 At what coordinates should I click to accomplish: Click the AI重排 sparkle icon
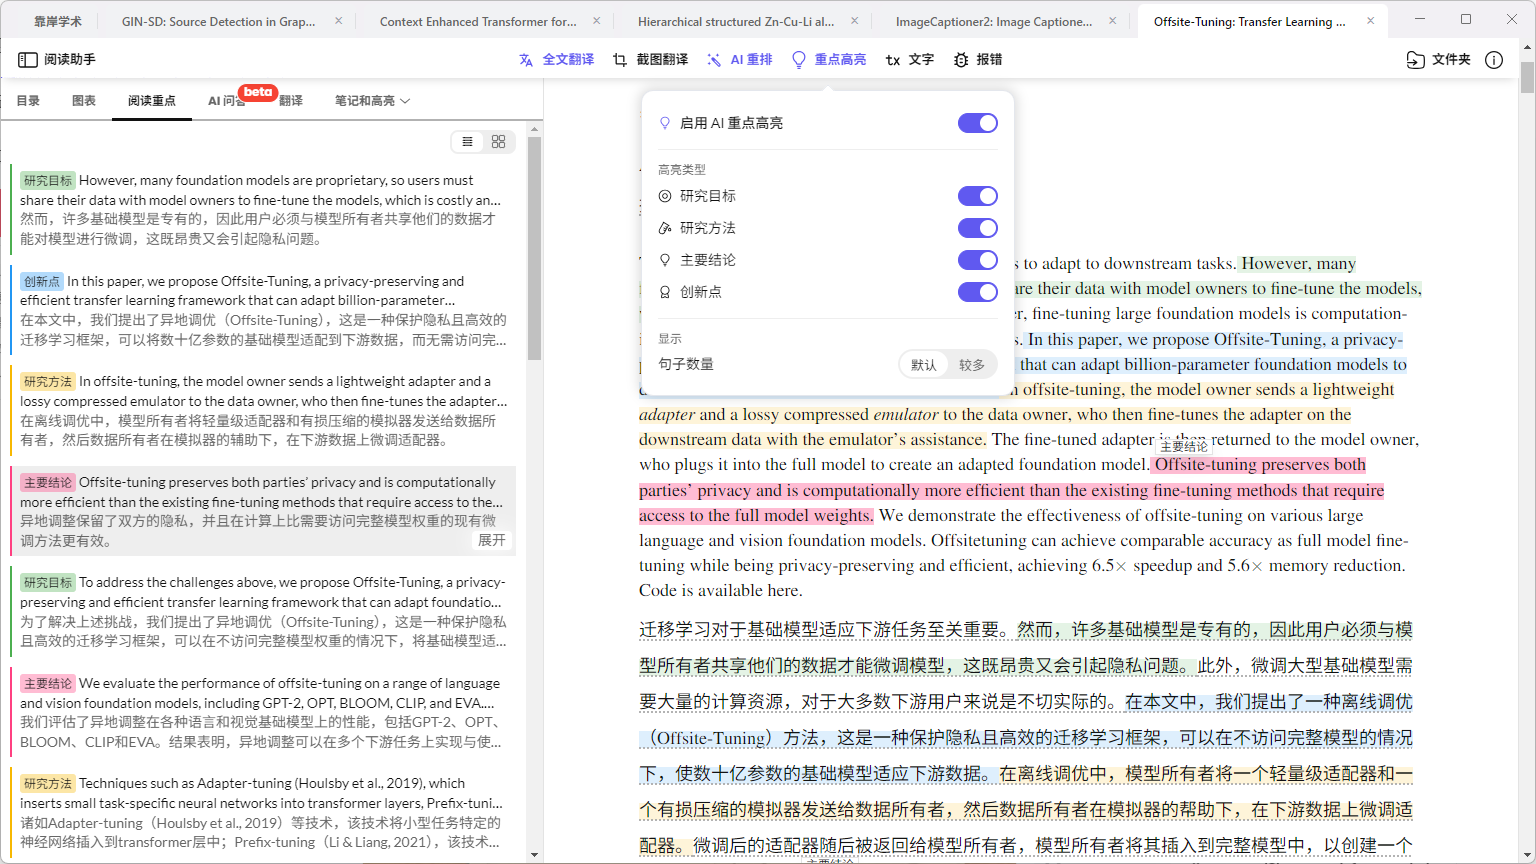714,60
